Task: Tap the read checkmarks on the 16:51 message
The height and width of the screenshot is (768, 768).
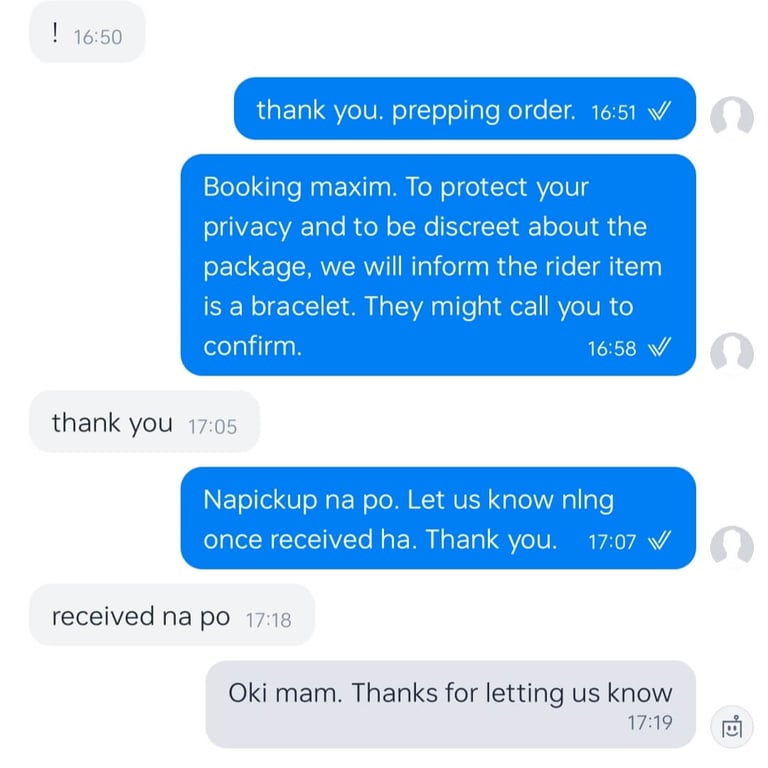Action: click(659, 112)
